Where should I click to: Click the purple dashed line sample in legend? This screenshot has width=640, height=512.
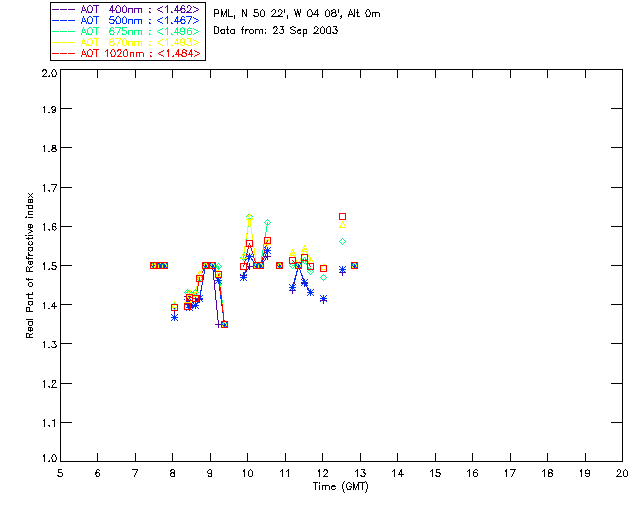[64, 9]
